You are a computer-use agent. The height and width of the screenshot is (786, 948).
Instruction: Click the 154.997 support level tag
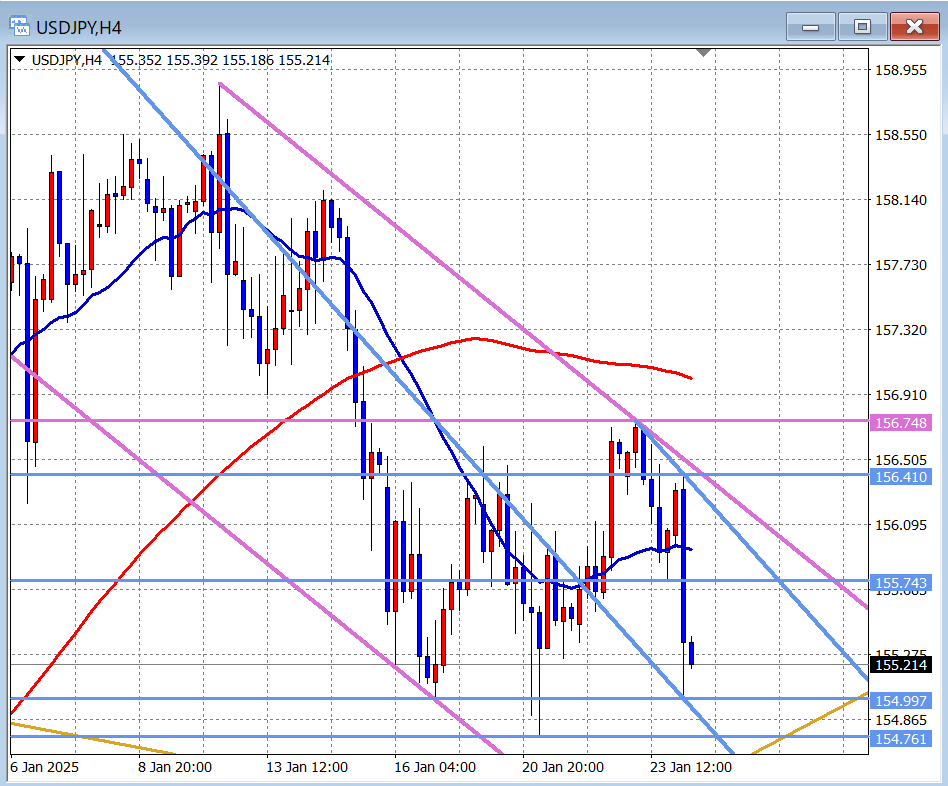click(901, 699)
